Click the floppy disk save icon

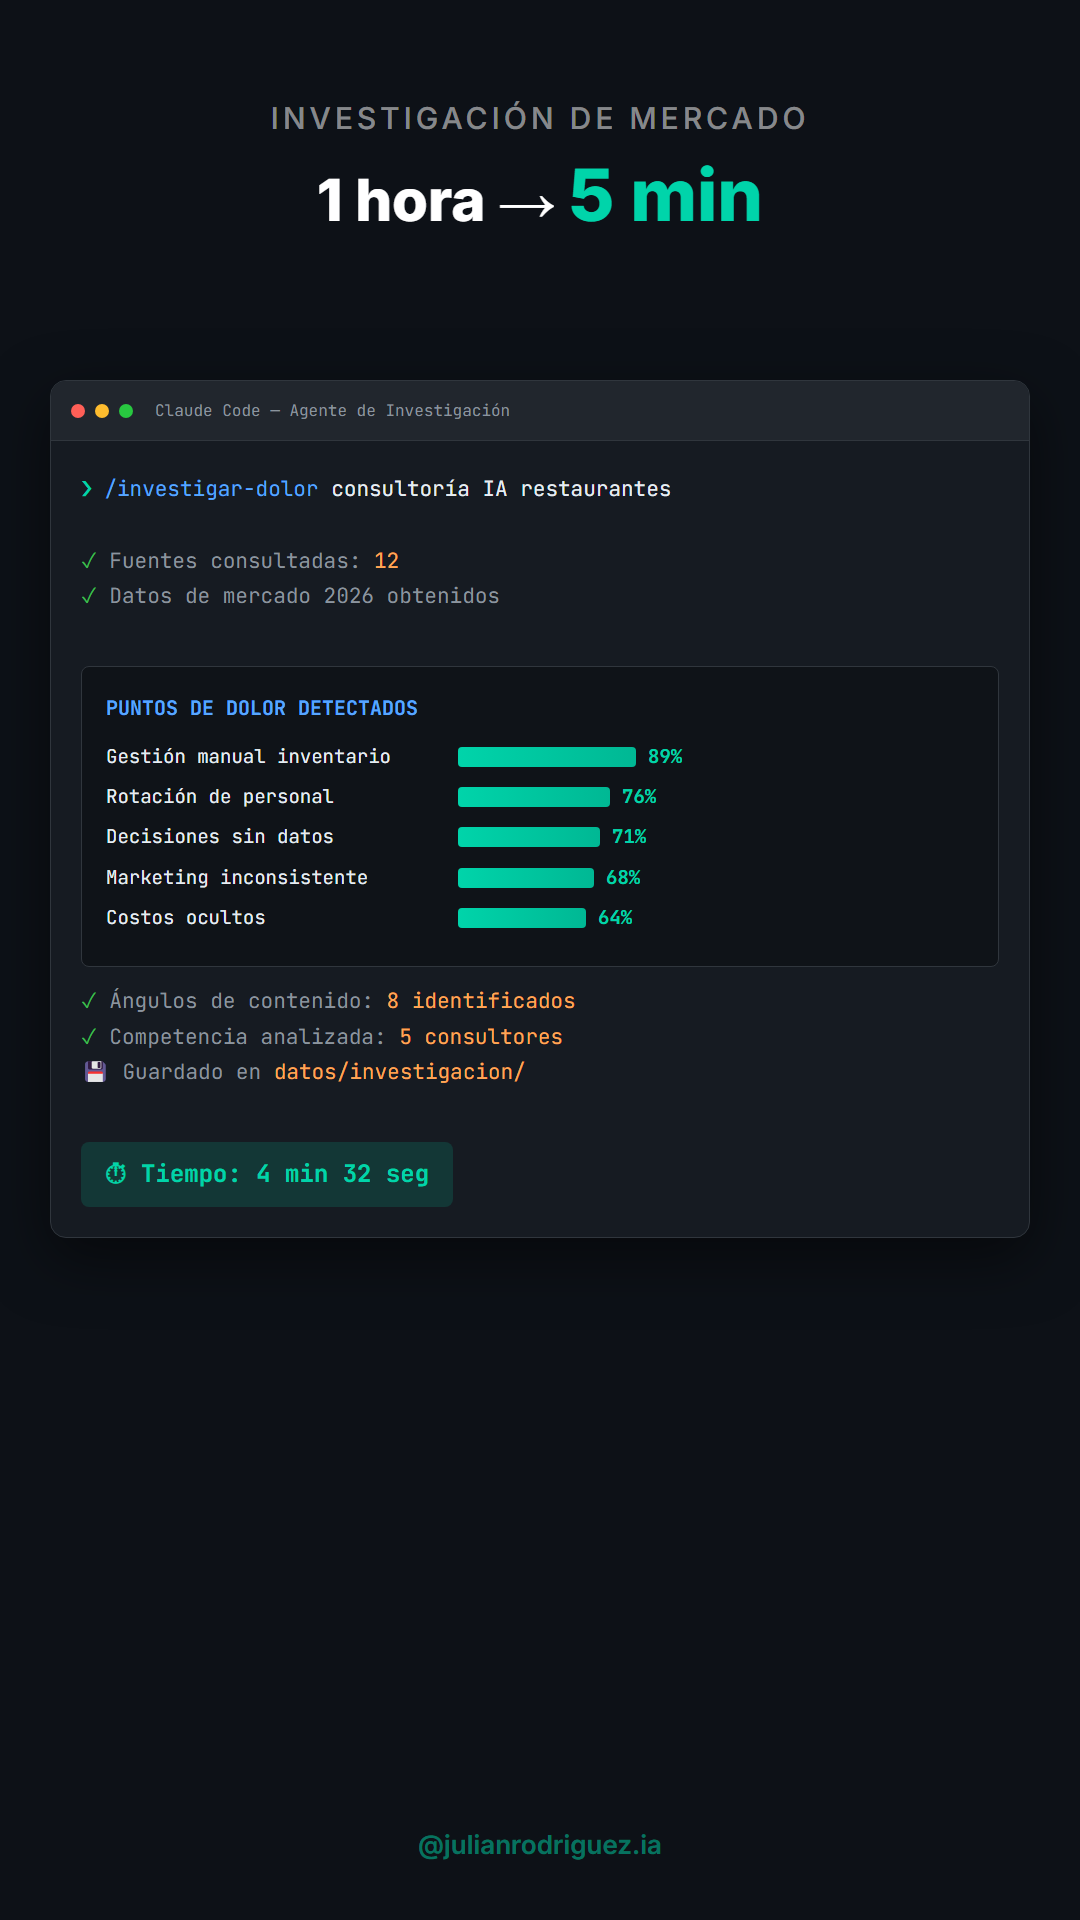(95, 1072)
